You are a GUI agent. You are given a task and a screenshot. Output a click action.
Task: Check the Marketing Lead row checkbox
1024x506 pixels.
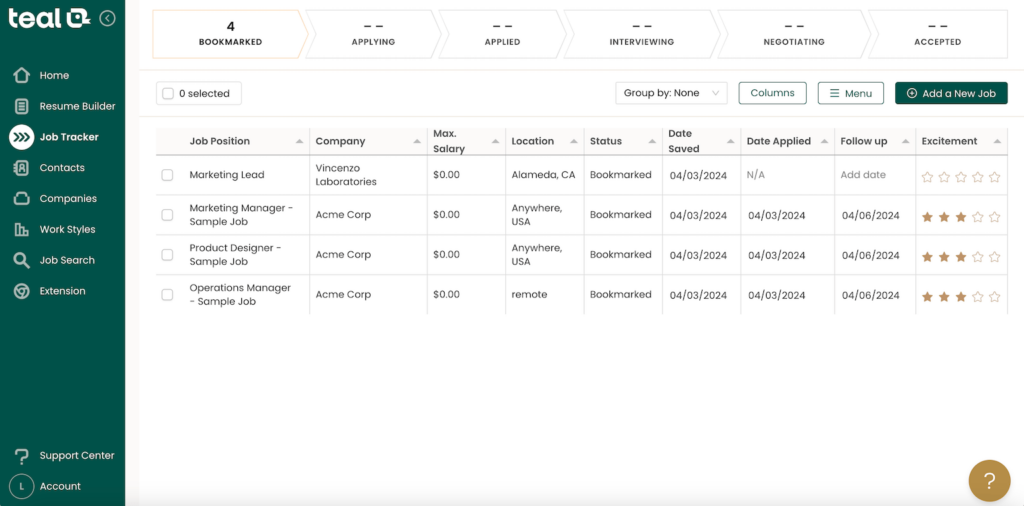167,175
